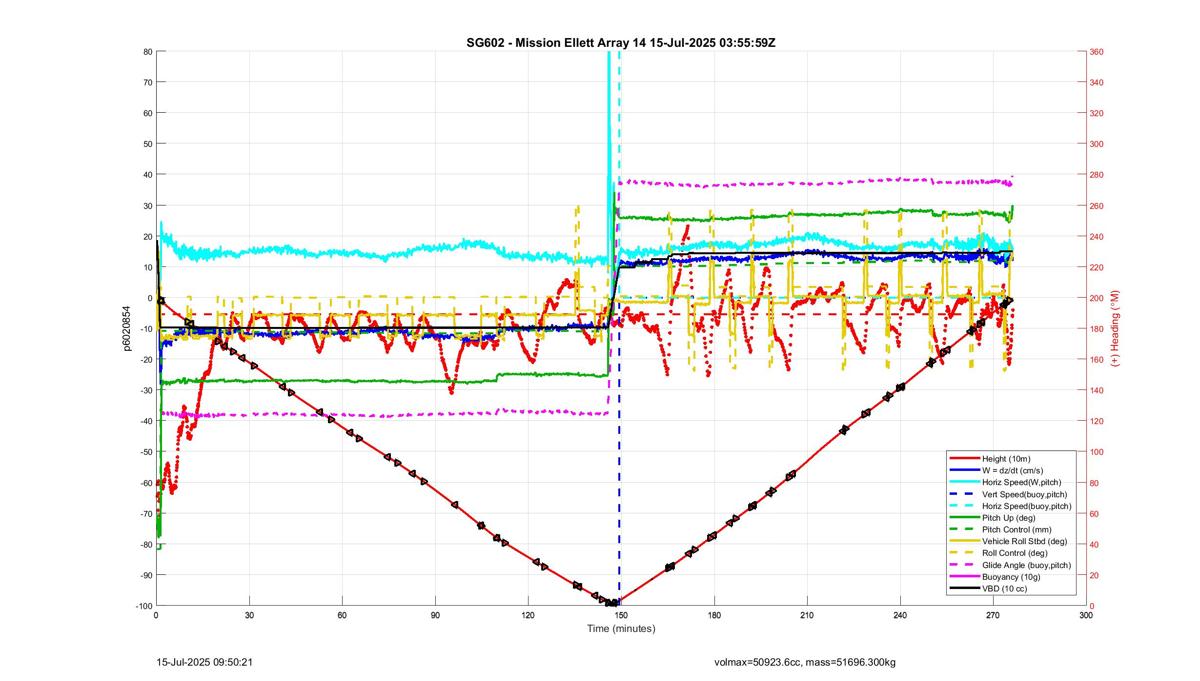Click the x-axis tick label '30'
1200x681 pixels.
pyautogui.click(x=249, y=615)
